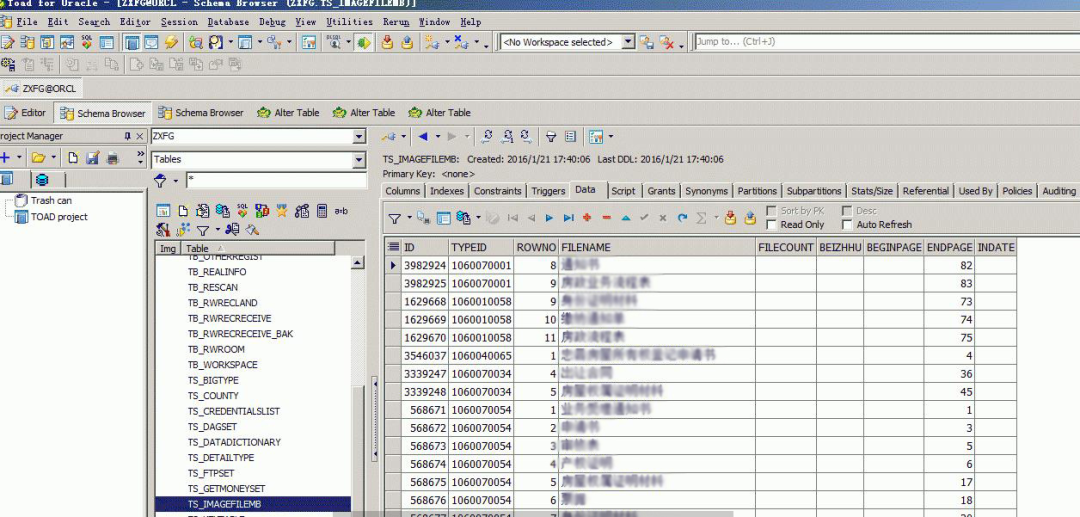The image size is (1080, 517).
Task: Click the red delete record minus icon
Action: click(x=606, y=218)
